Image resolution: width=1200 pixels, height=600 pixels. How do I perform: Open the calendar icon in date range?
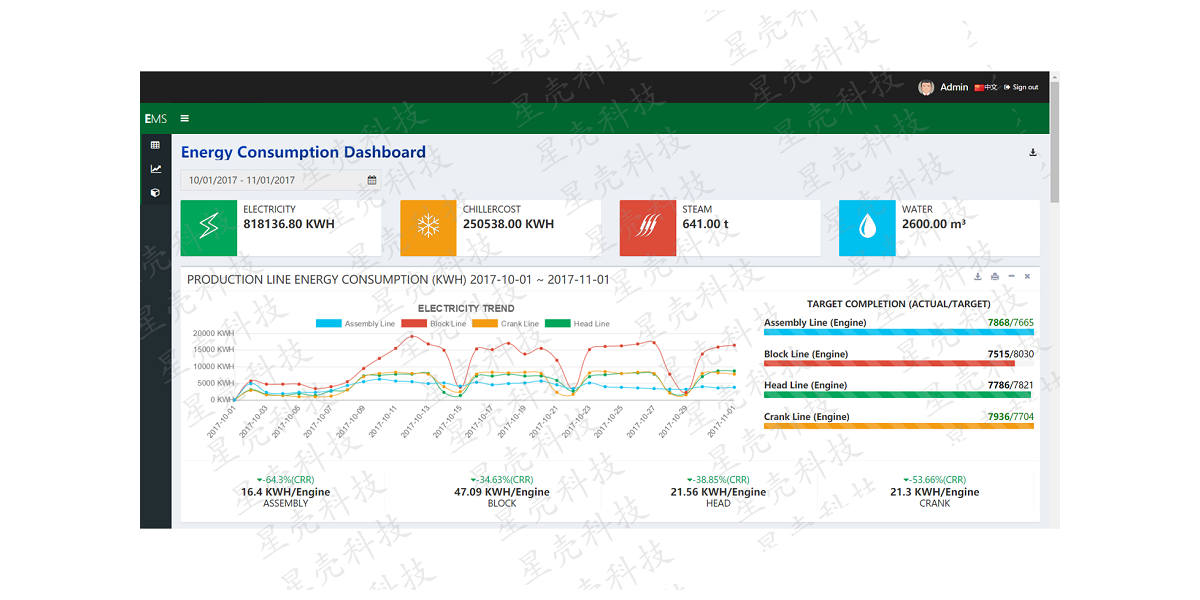pos(372,180)
